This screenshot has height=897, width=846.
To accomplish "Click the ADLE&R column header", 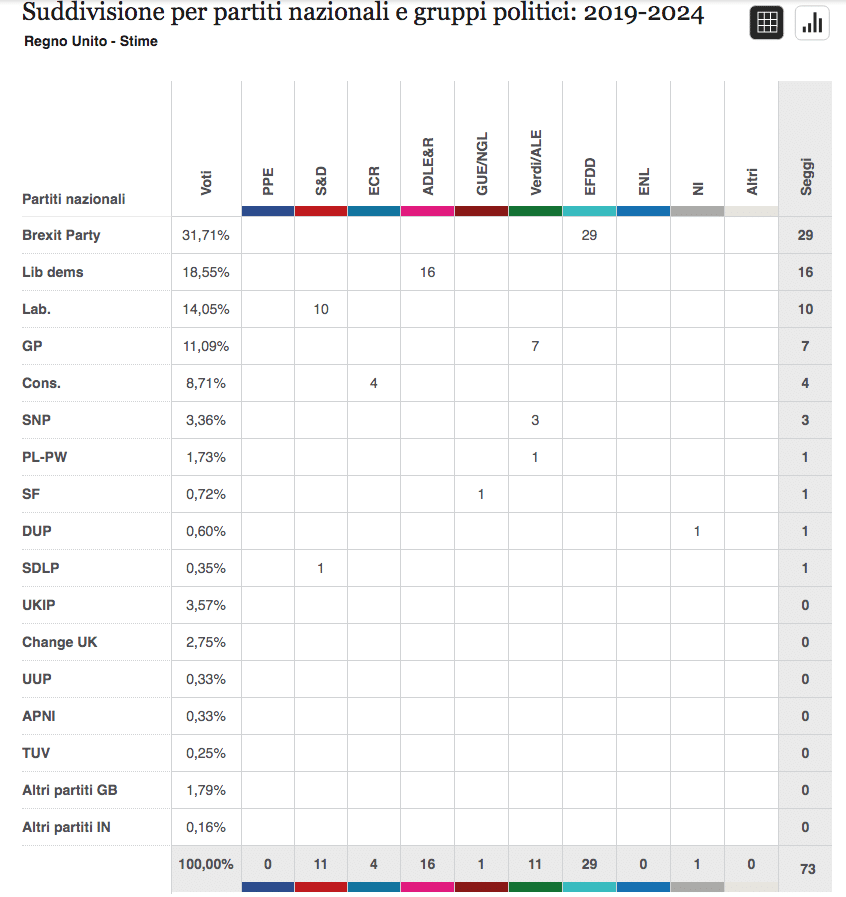I will click(x=428, y=166).
